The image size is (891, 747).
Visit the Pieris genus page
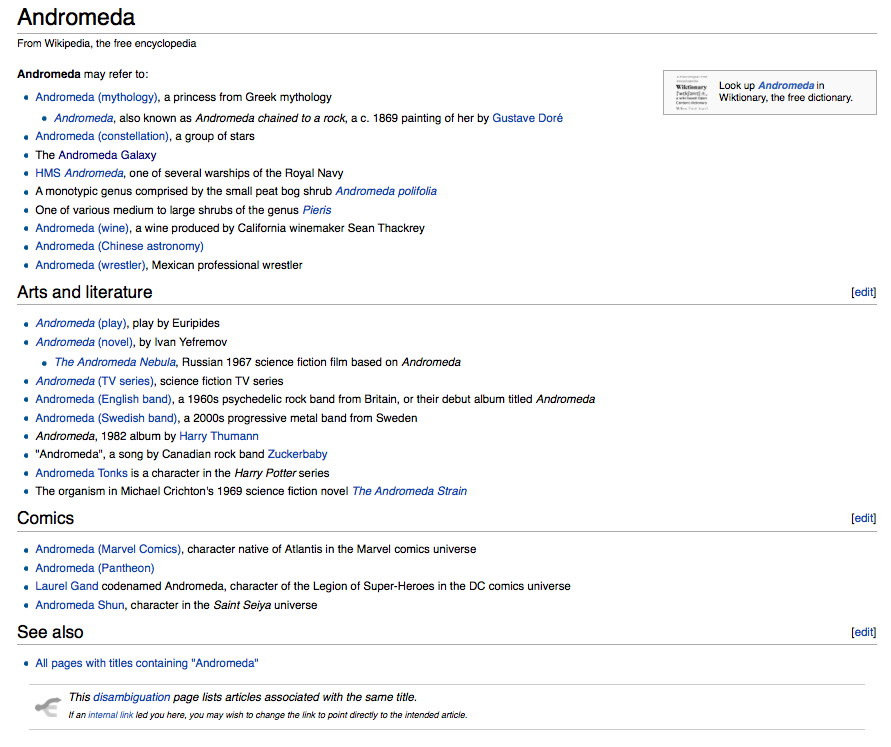pyautogui.click(x=317, y=210)
